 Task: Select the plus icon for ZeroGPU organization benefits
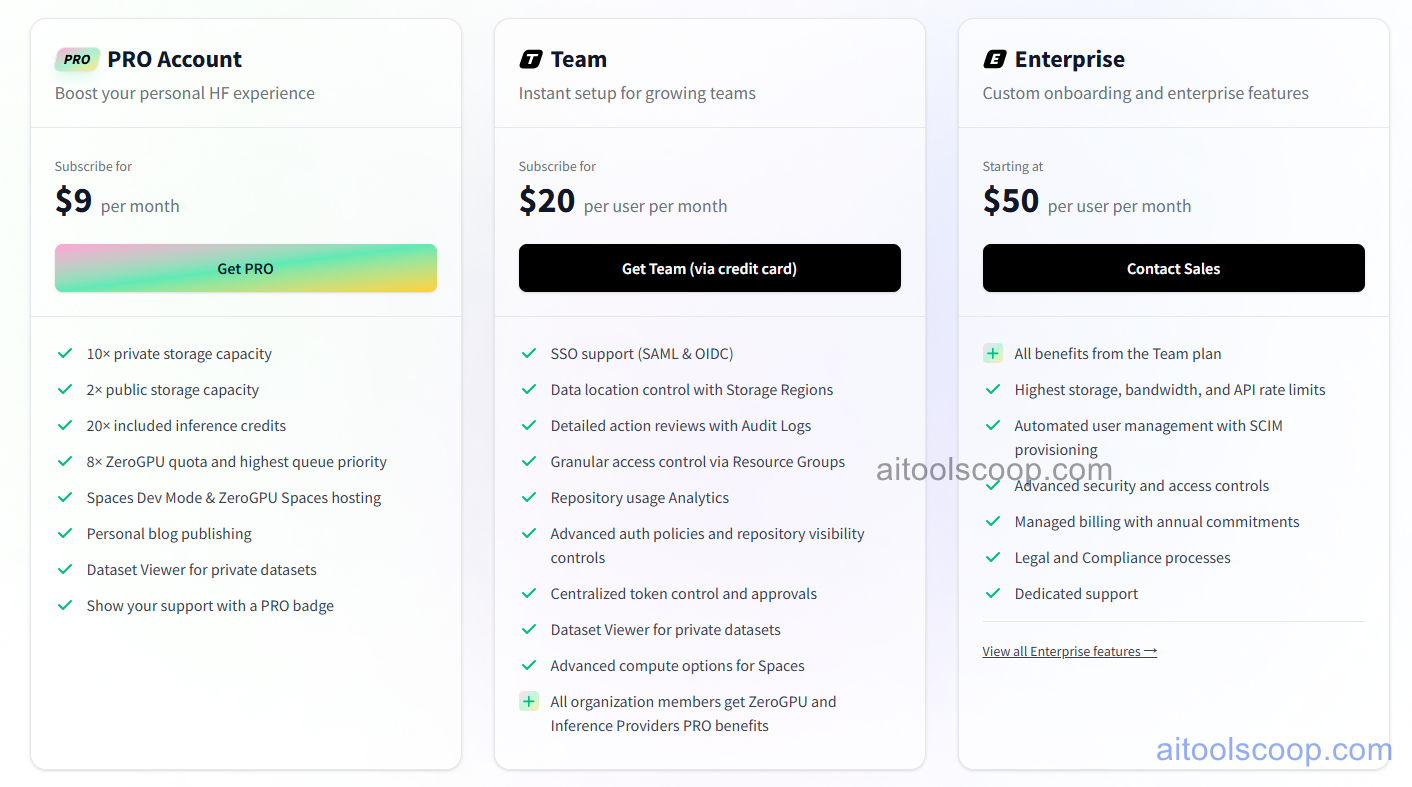pos(529,701)
